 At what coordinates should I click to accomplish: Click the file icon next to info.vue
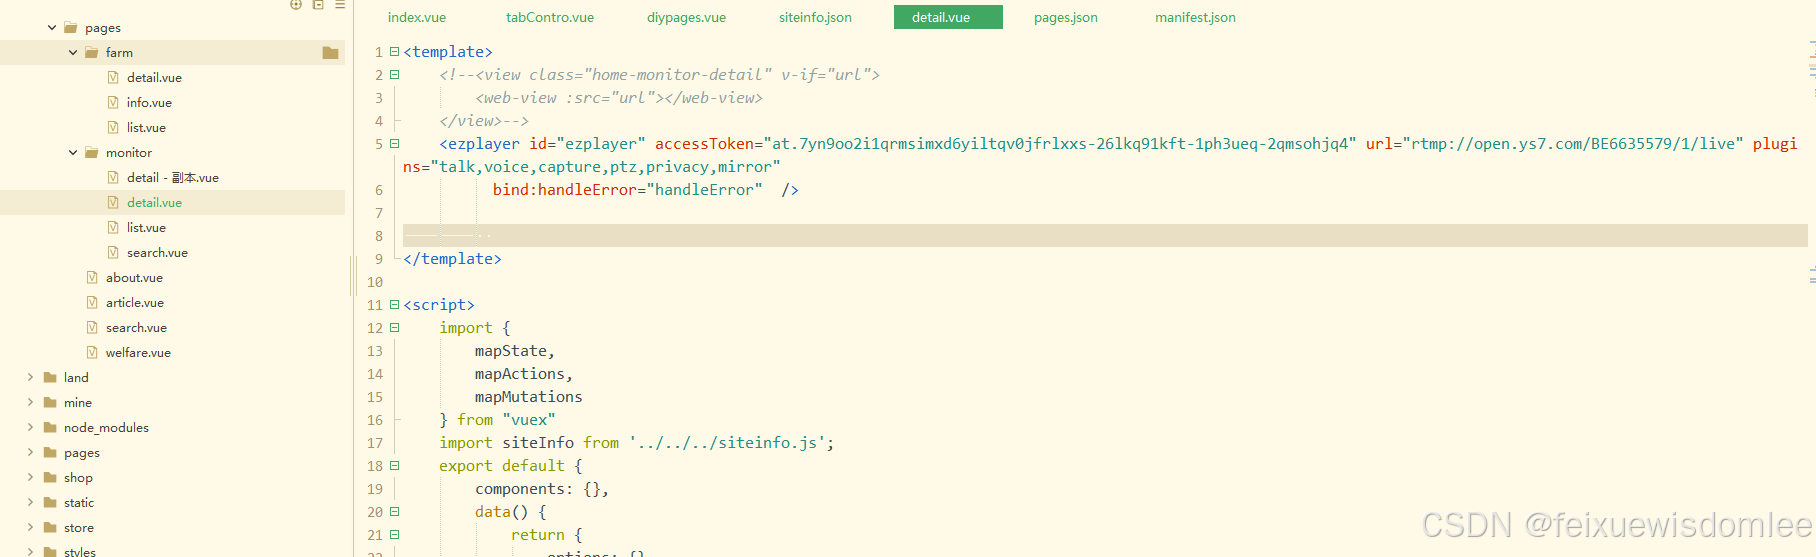(x=113, y=103)
